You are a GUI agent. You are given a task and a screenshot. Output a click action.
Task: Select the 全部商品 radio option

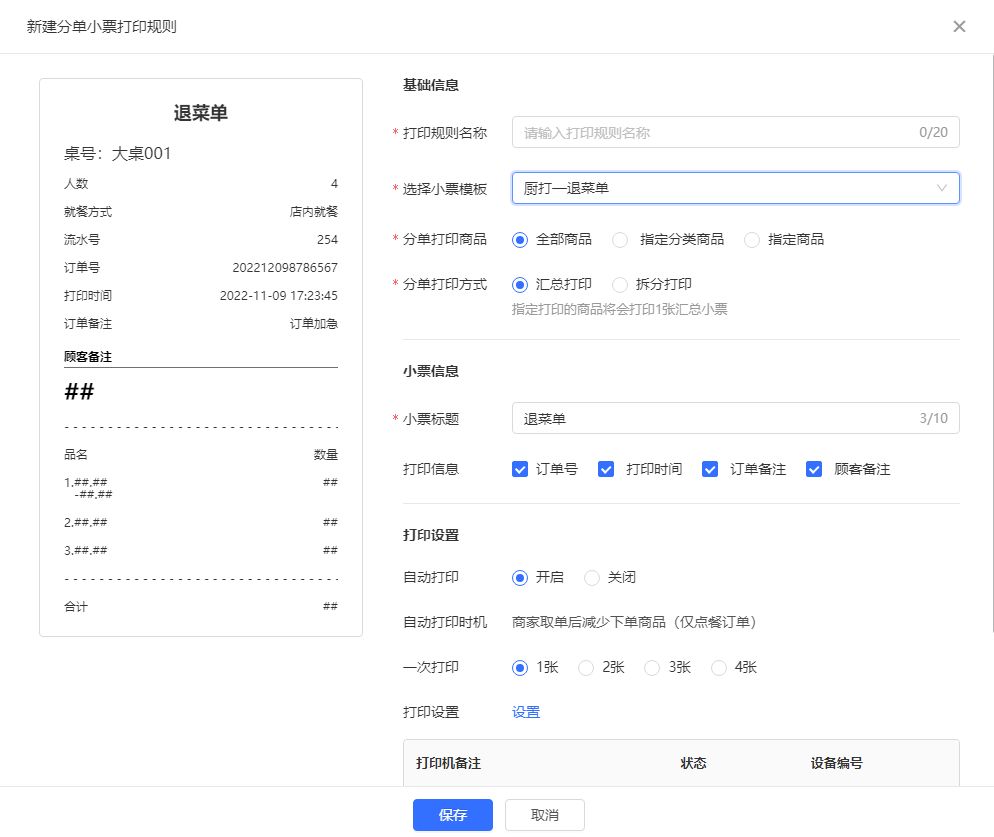520,240
